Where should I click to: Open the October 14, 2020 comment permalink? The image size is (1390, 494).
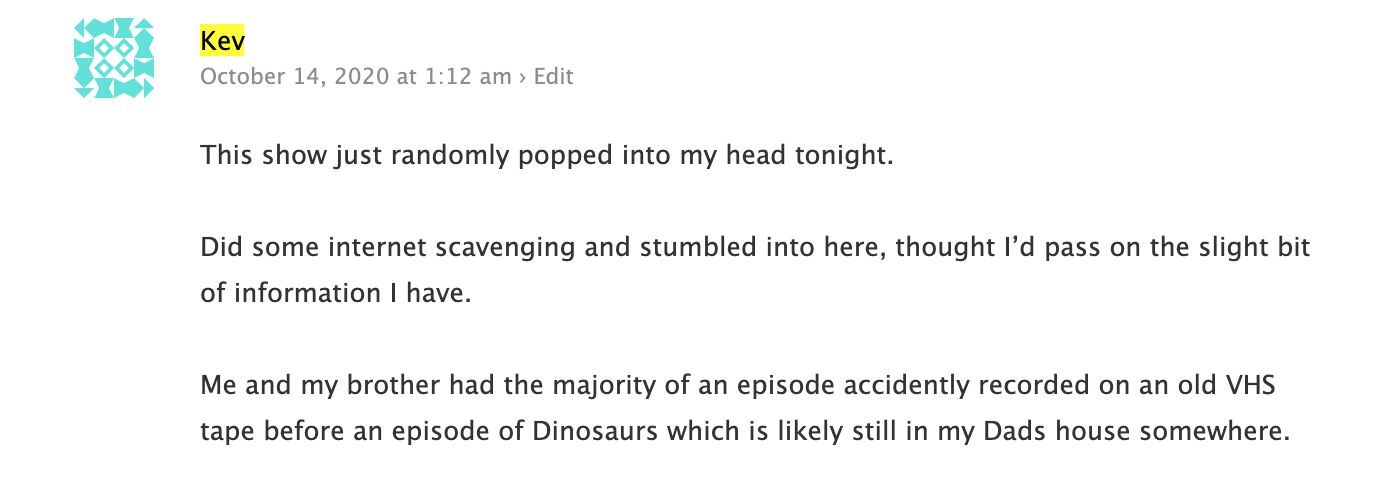point(355,77)
